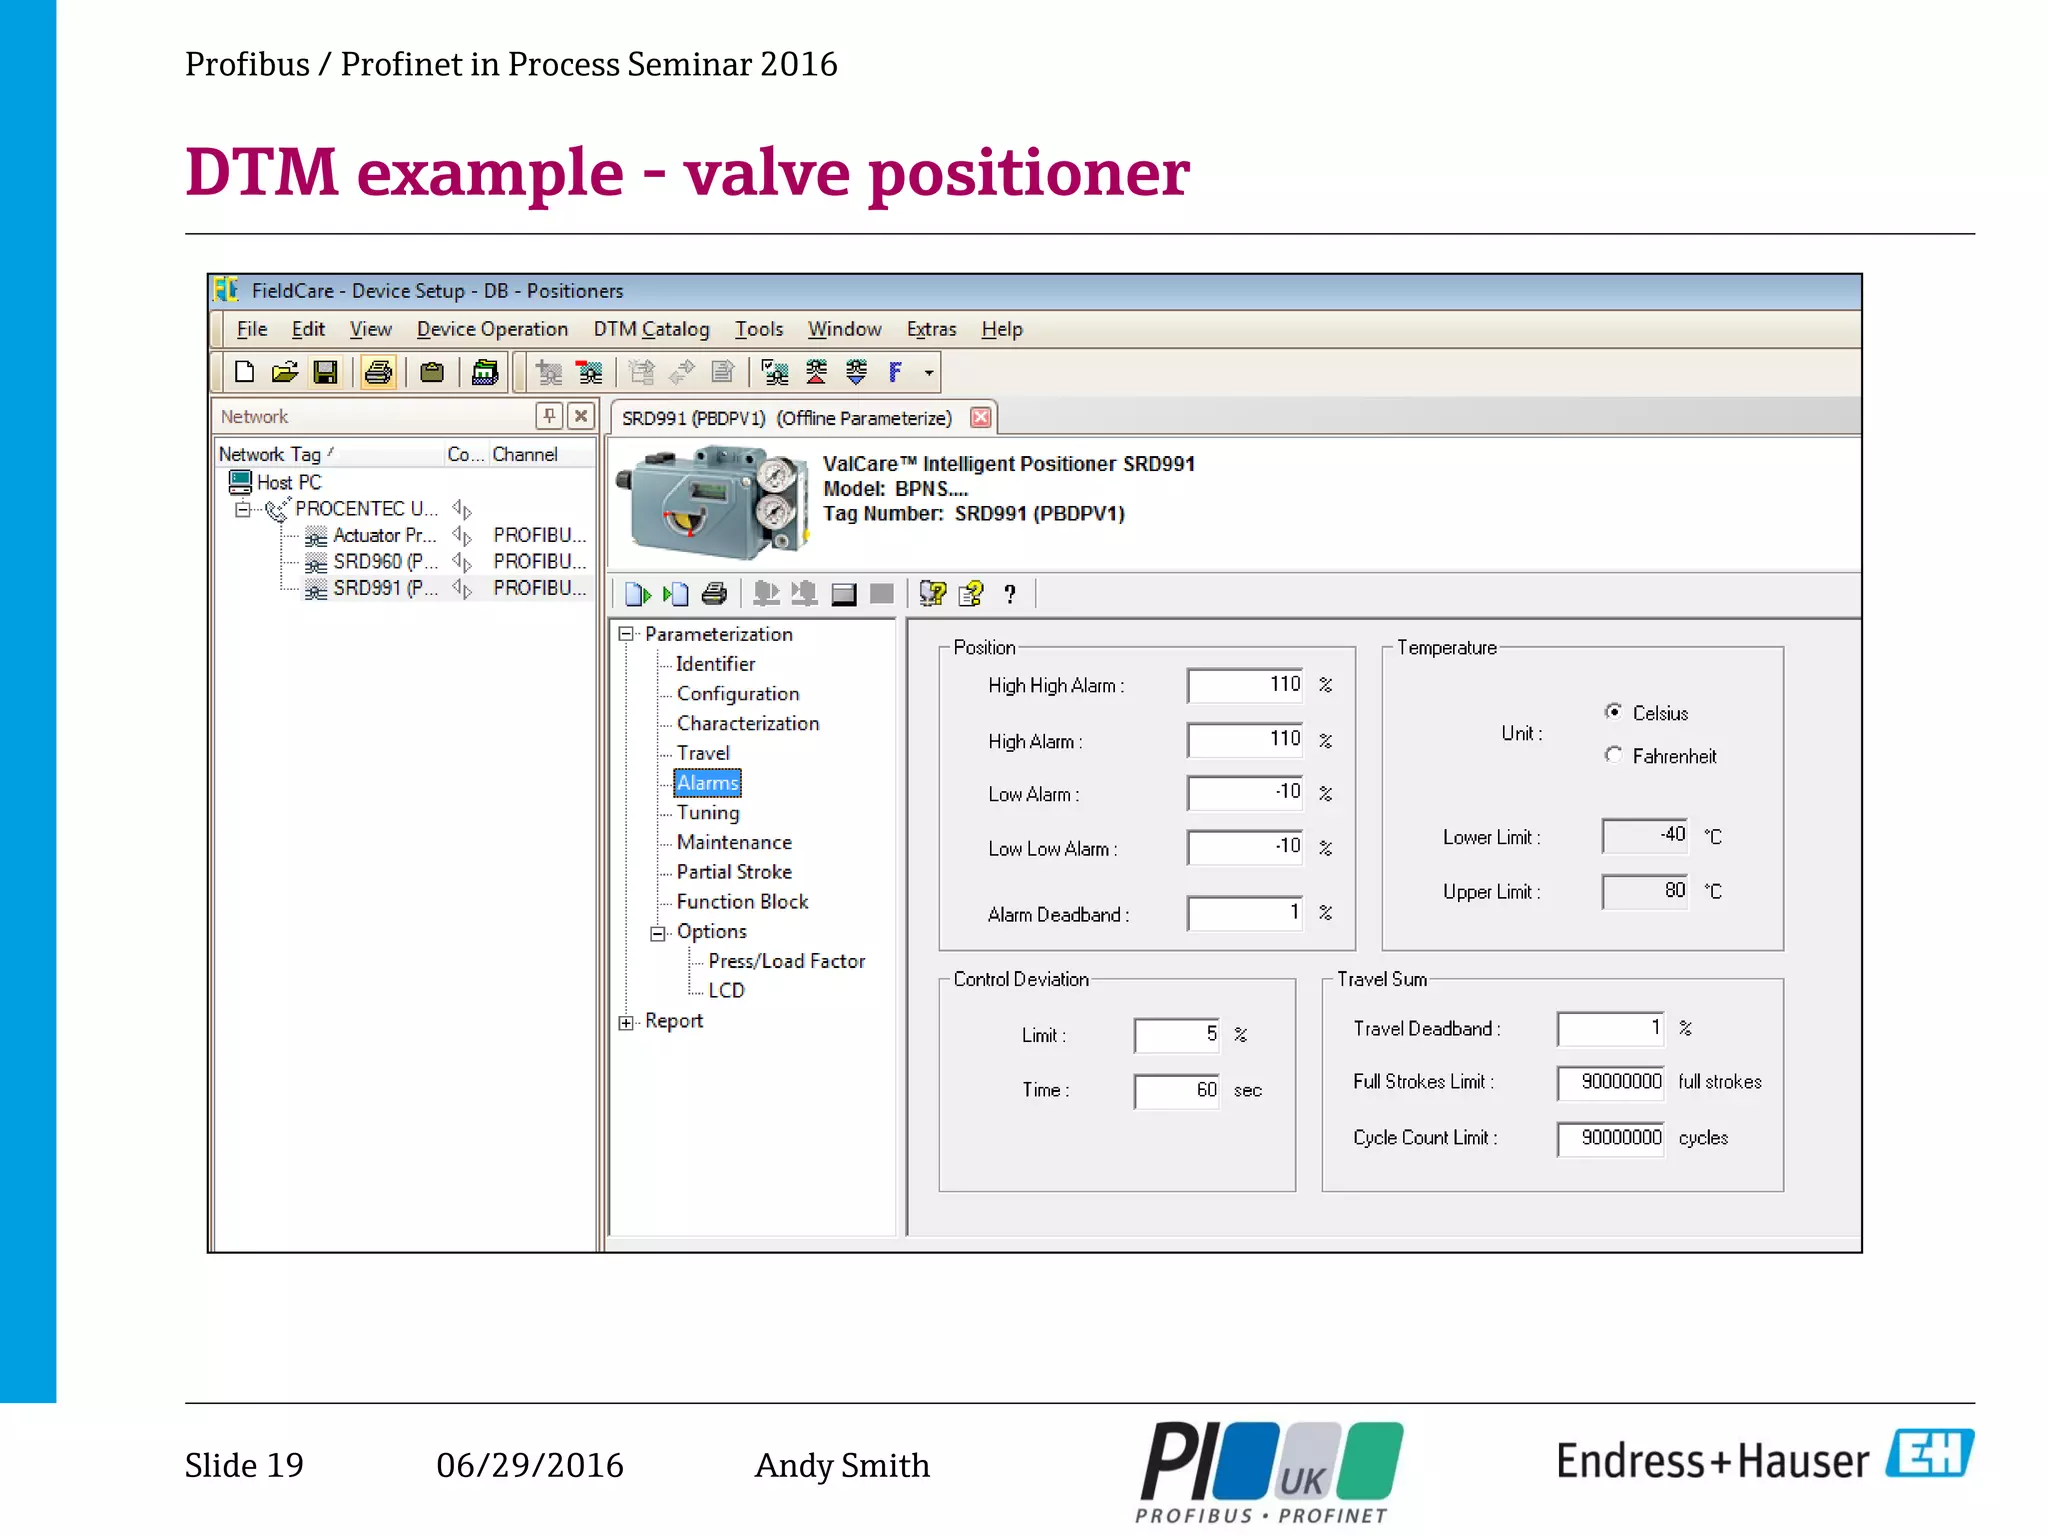The image size is (2048, 1536).
Task: Select the Fahrenheit radio button
Action: [1613, 754]
